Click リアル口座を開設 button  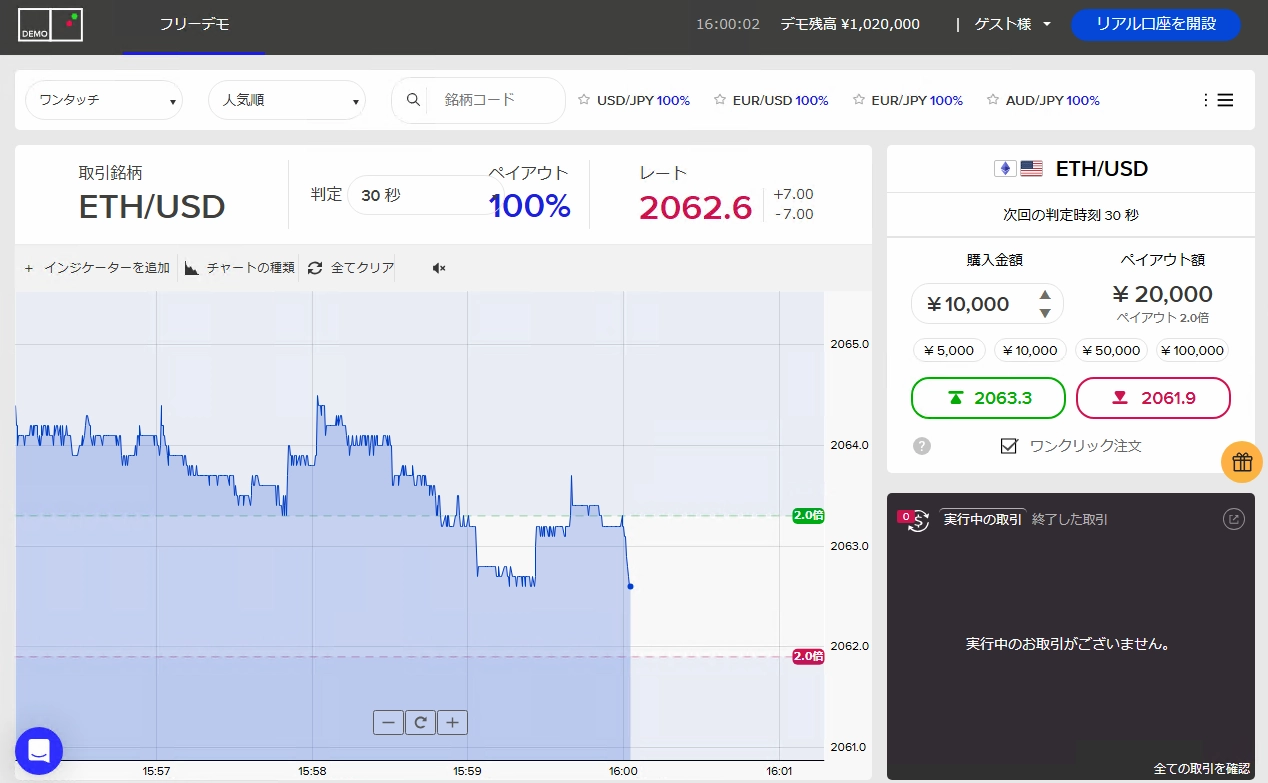1156,24
